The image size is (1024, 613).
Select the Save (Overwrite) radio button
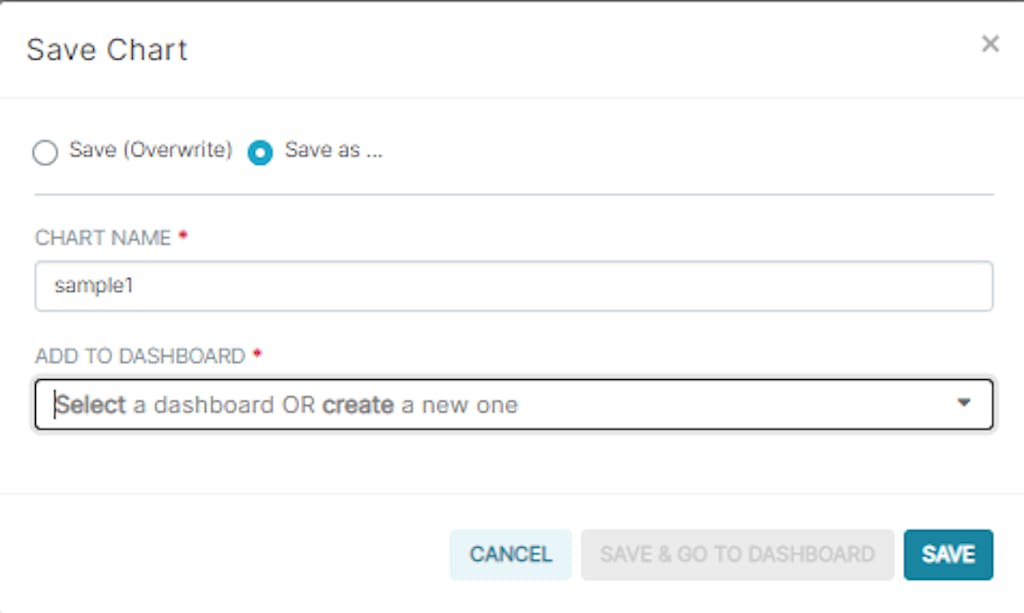tap(45, 153)
